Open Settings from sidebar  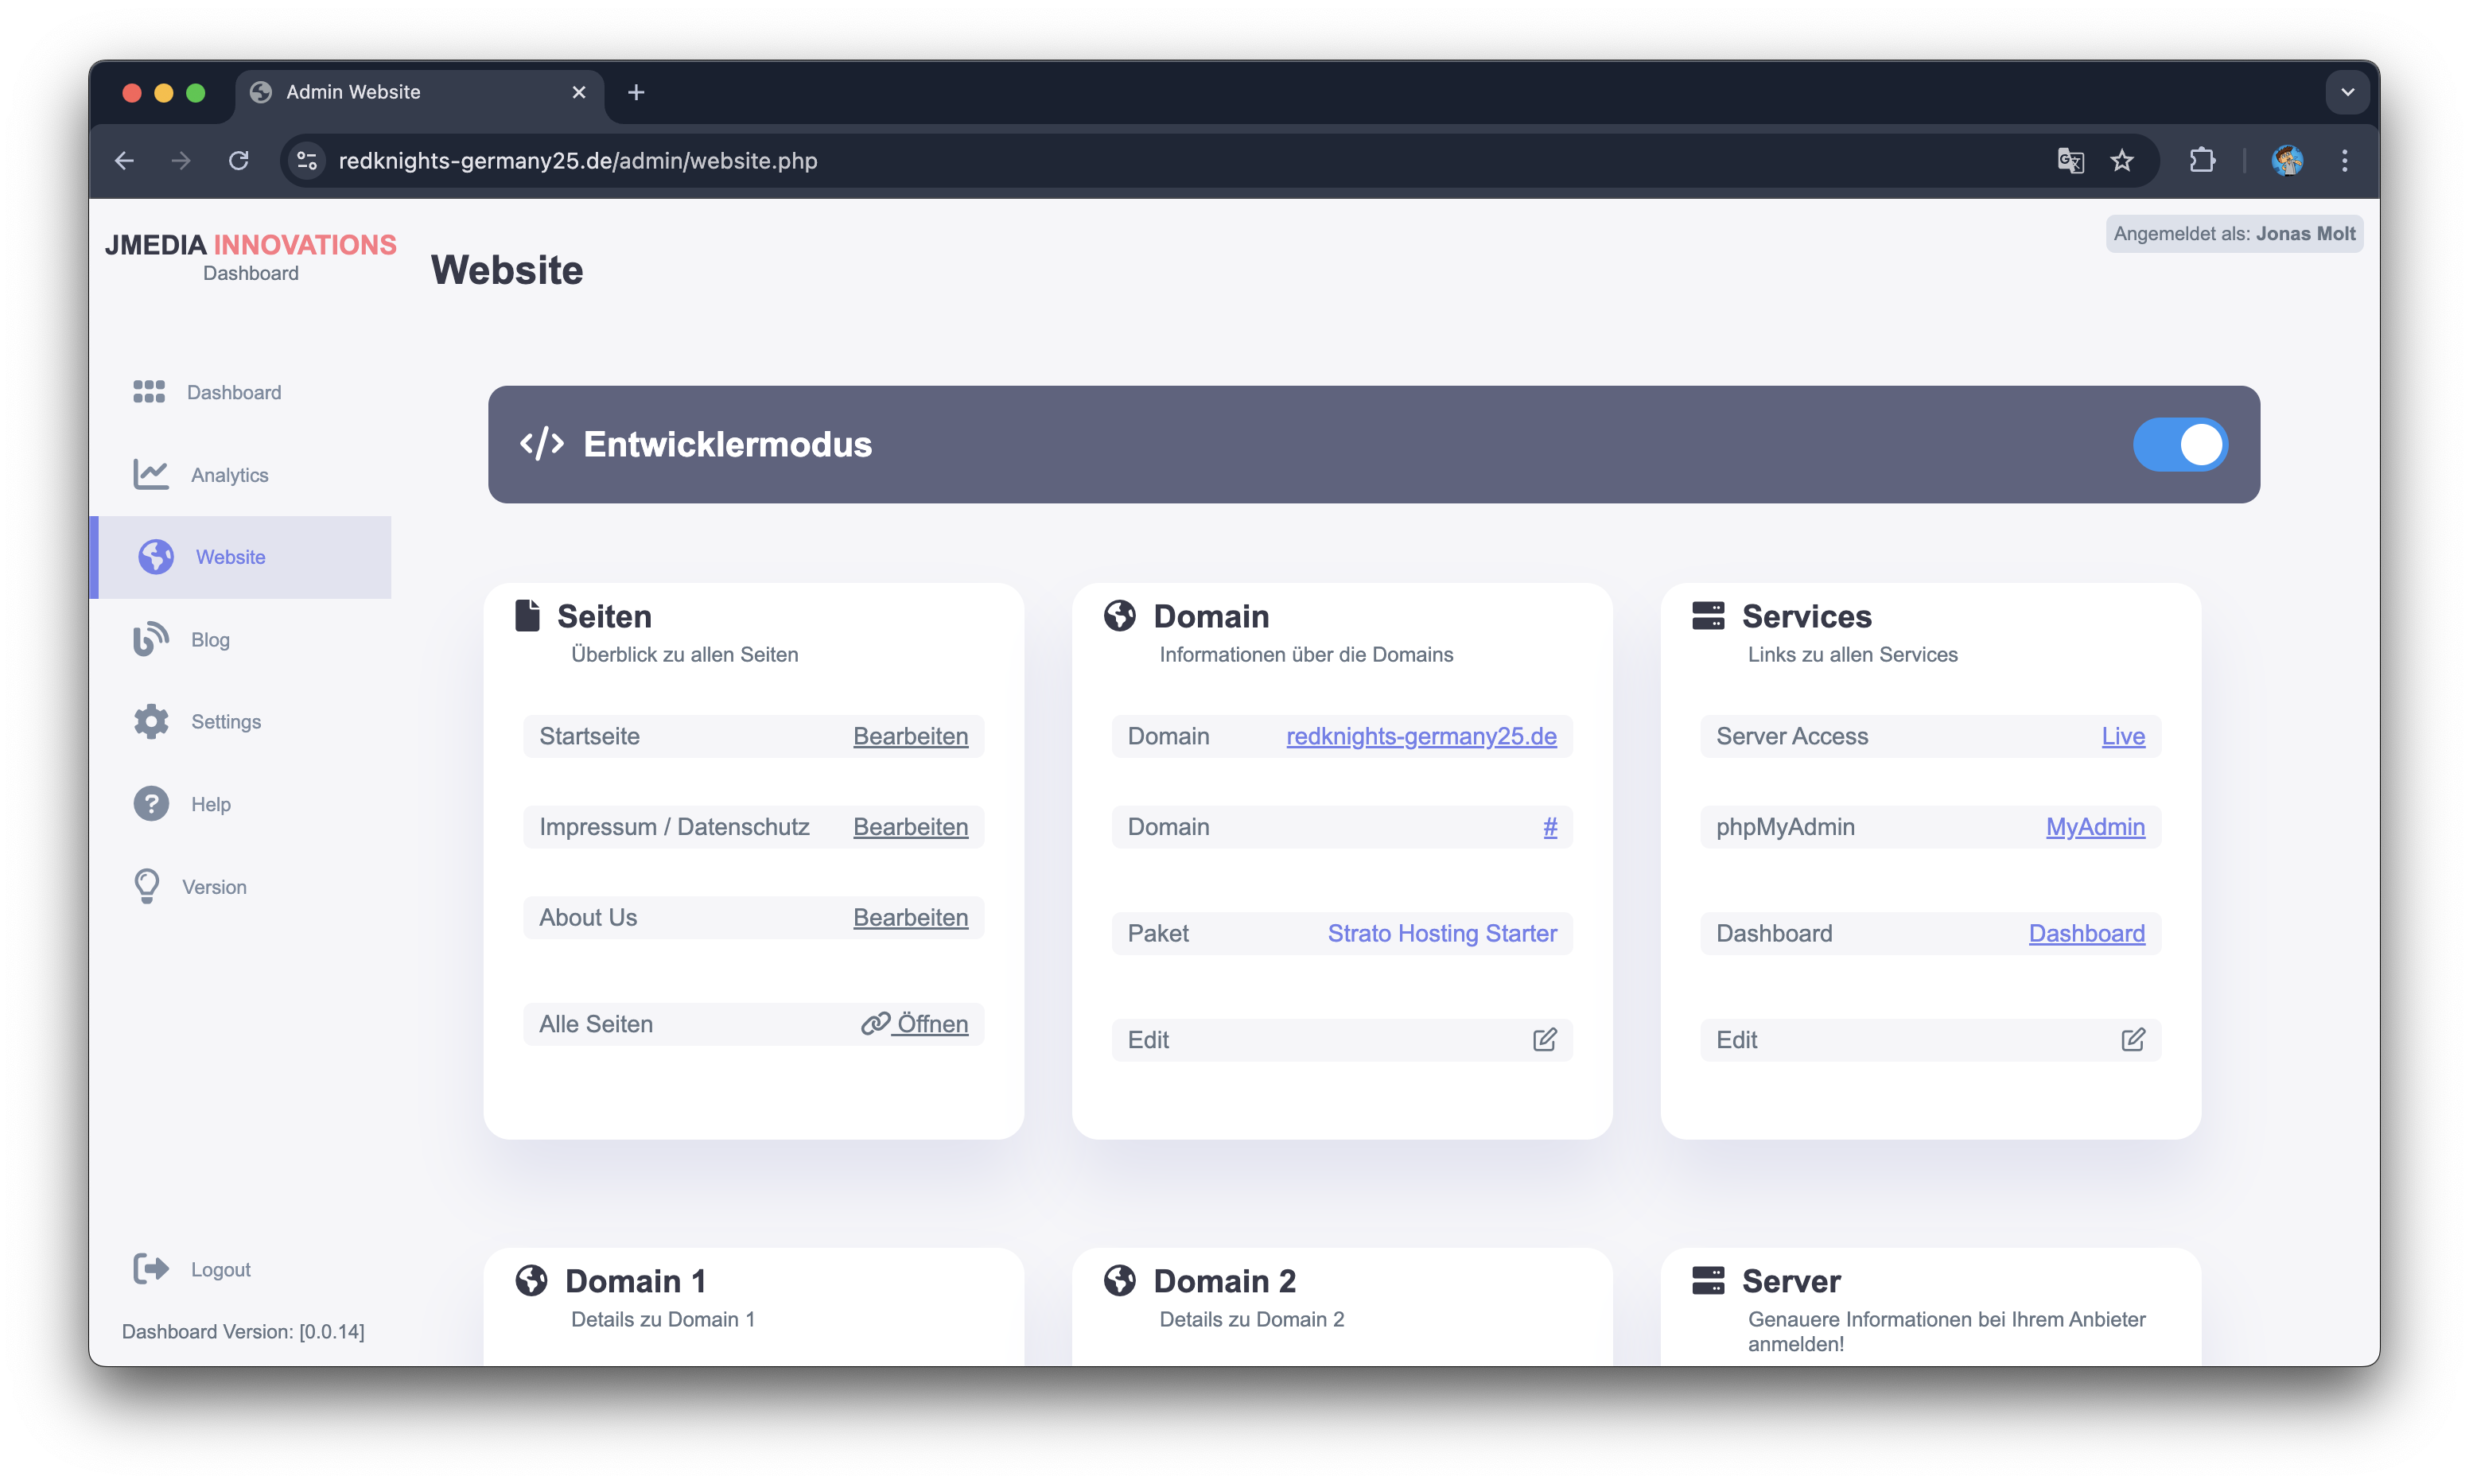(x=240, y=722)
